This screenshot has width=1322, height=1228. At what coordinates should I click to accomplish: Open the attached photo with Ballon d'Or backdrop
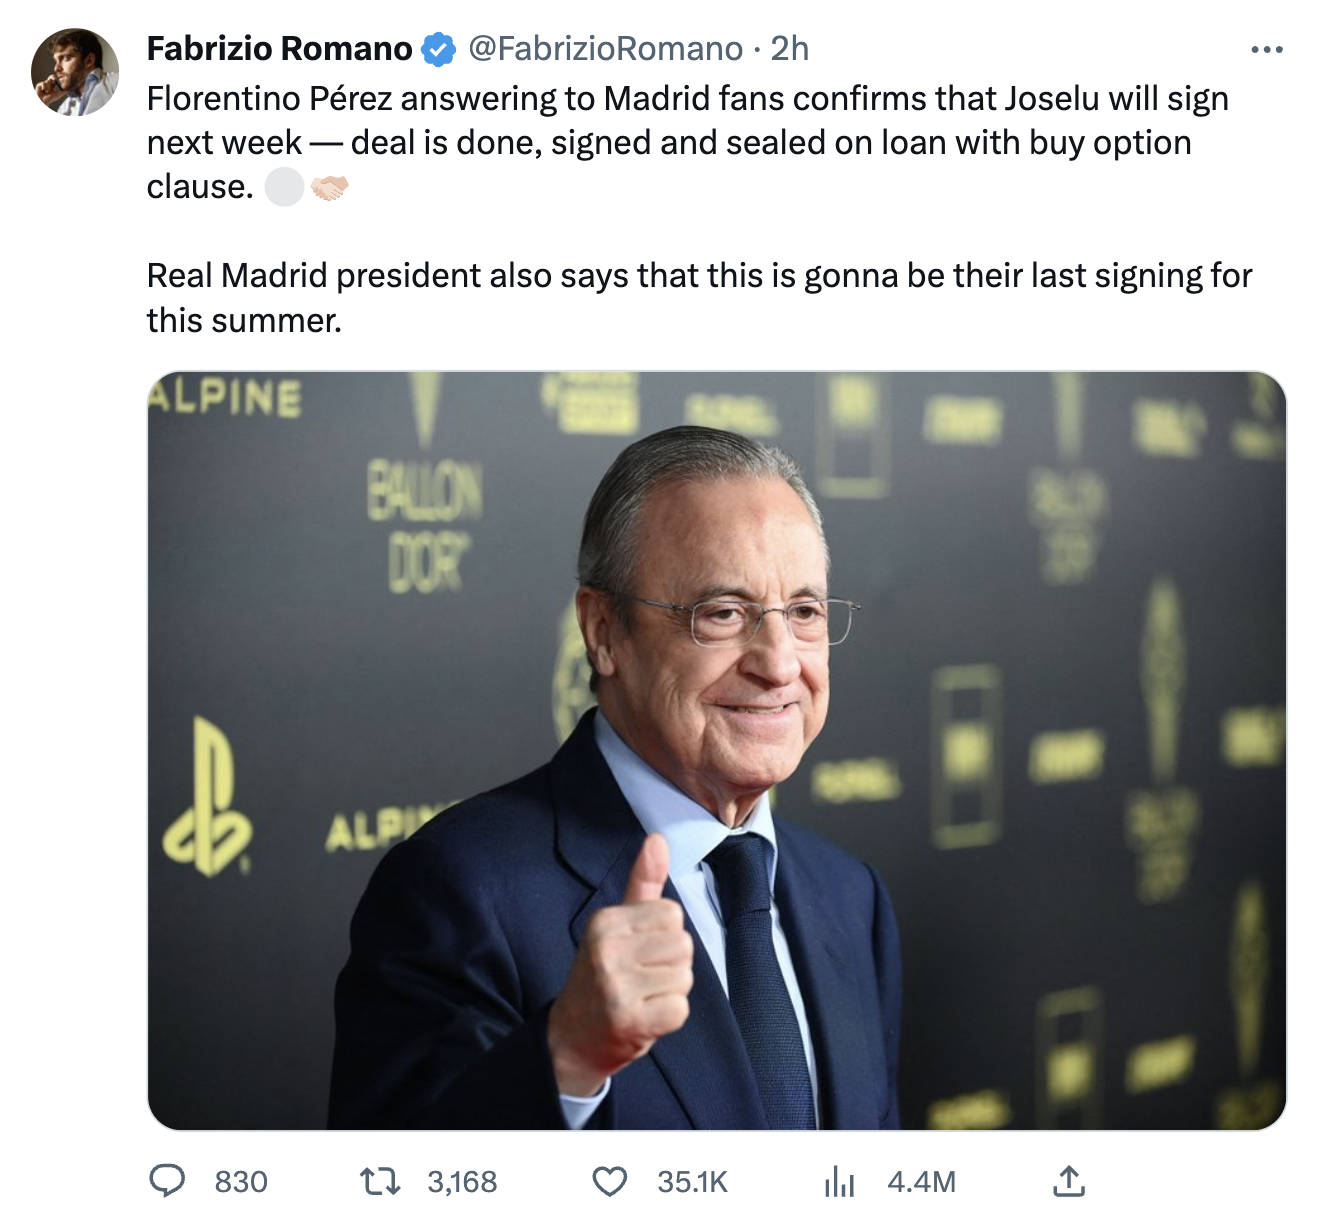[716, 750]
